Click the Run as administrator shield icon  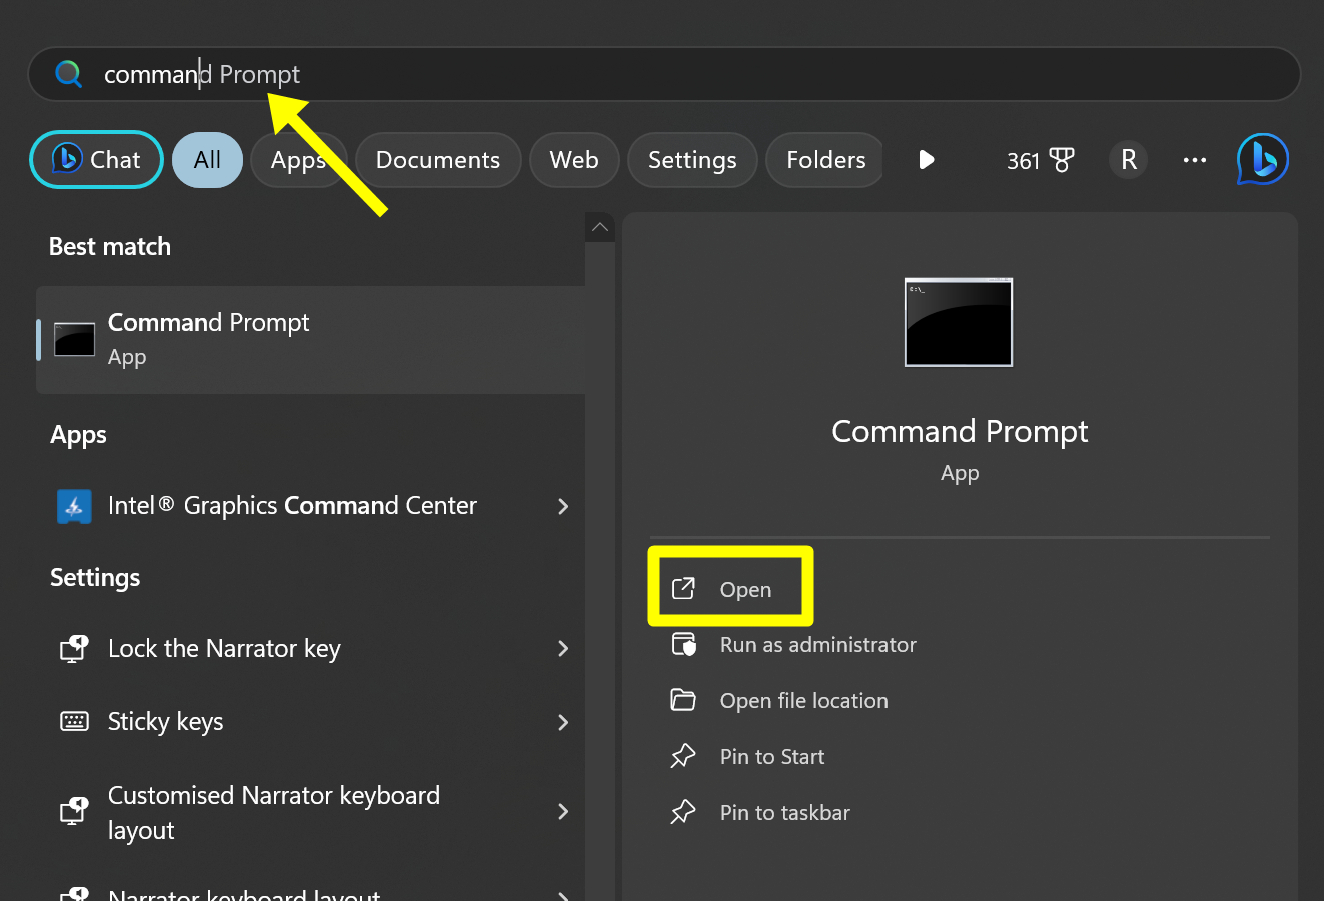click(x=683, y=644)
